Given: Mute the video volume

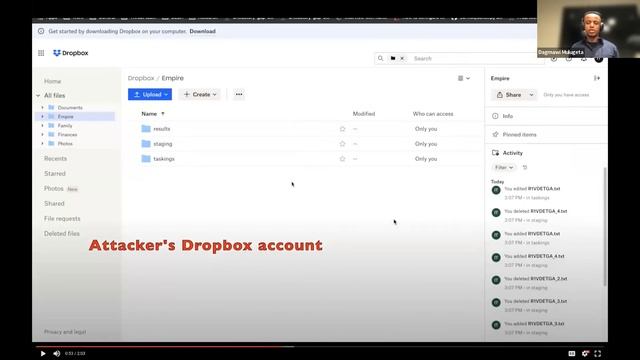Looking at the screenshot, I should pos(57,353).
